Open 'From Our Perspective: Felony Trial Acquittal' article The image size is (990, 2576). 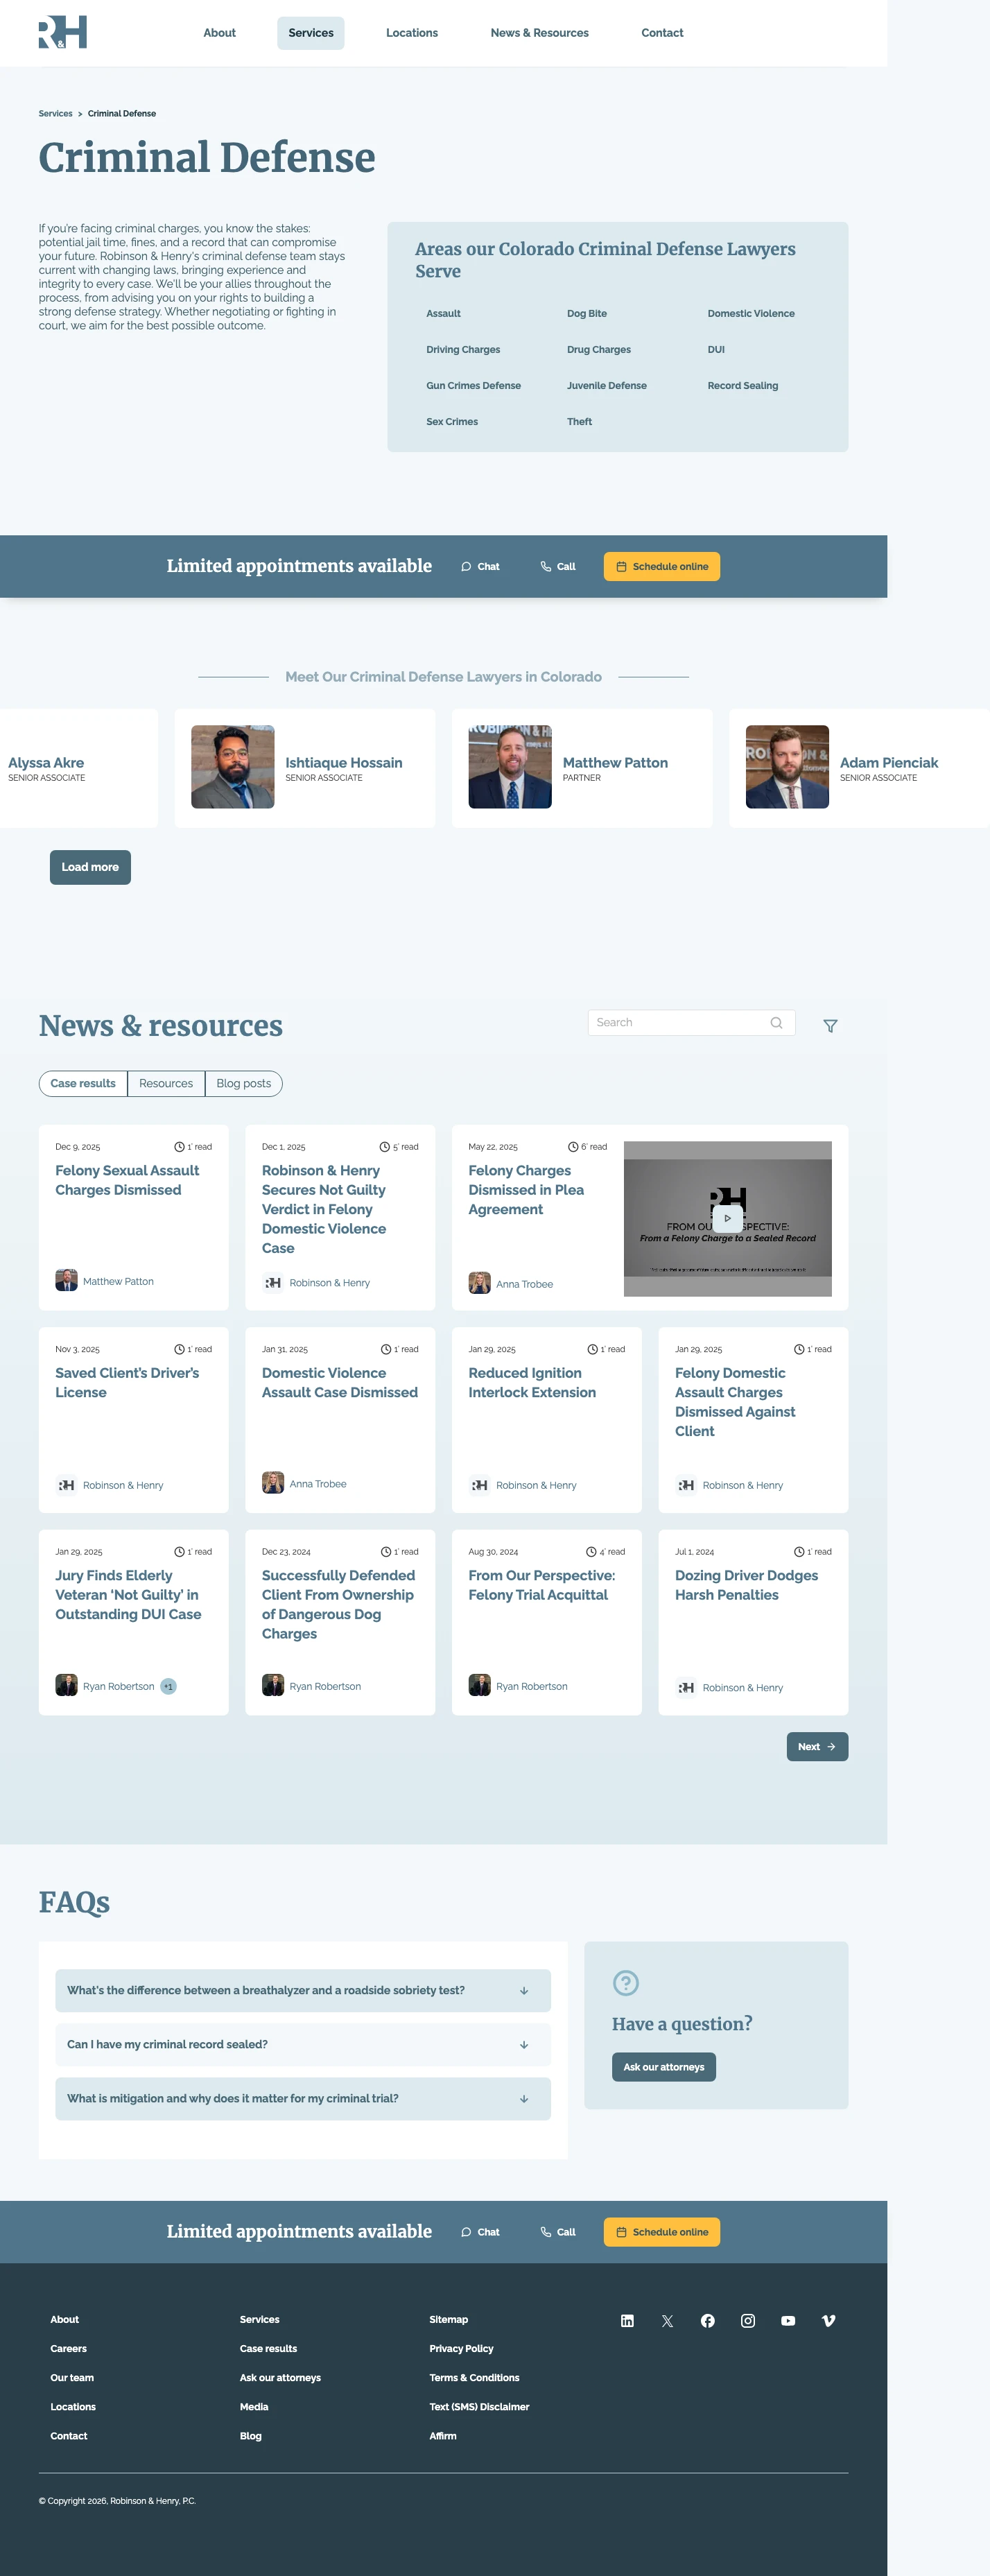tap(542, 1585)
